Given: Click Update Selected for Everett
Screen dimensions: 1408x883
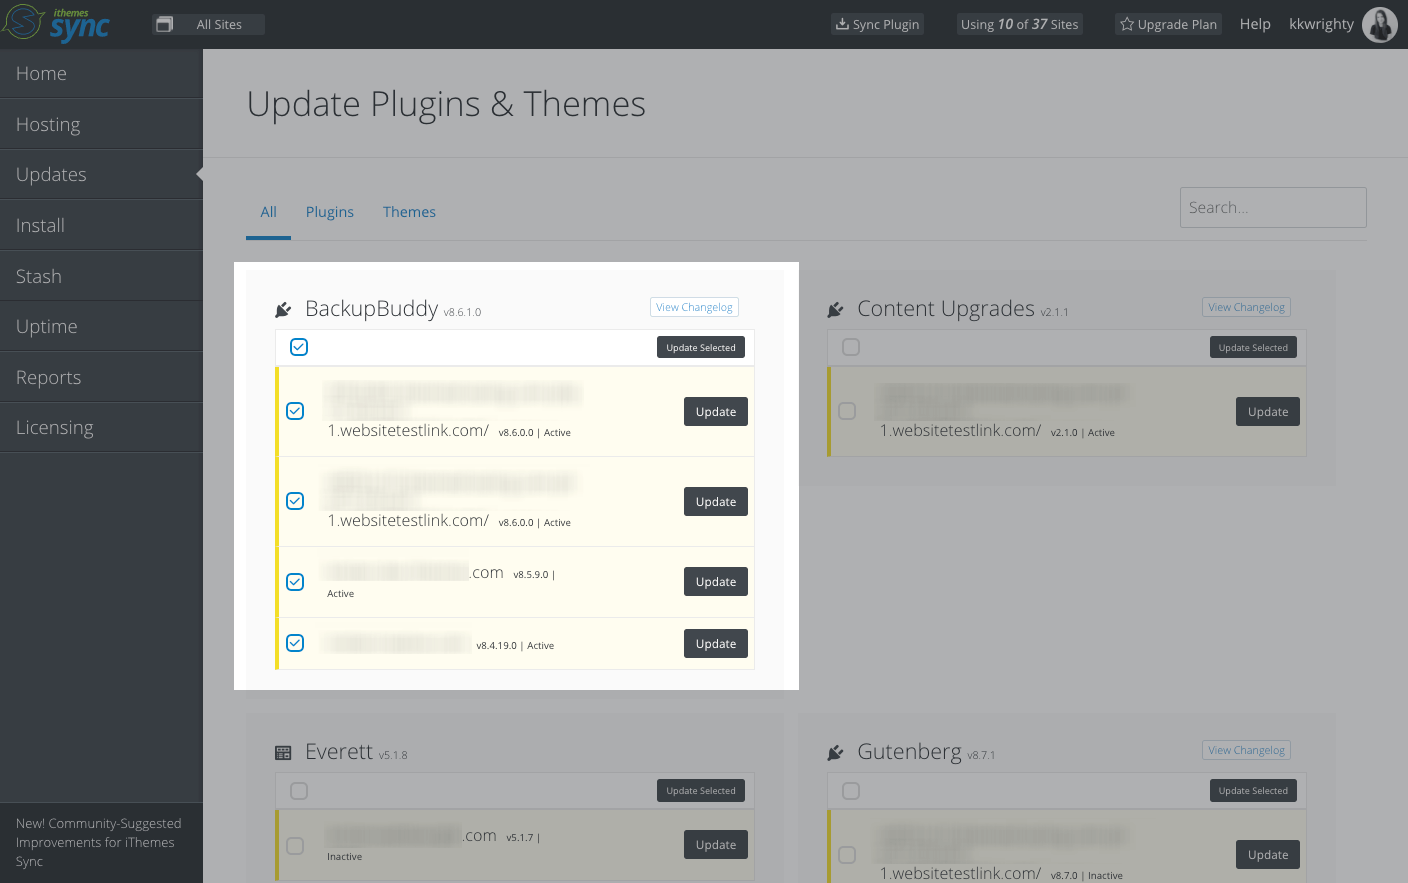Looking at the screenshot, I should 701,791.
